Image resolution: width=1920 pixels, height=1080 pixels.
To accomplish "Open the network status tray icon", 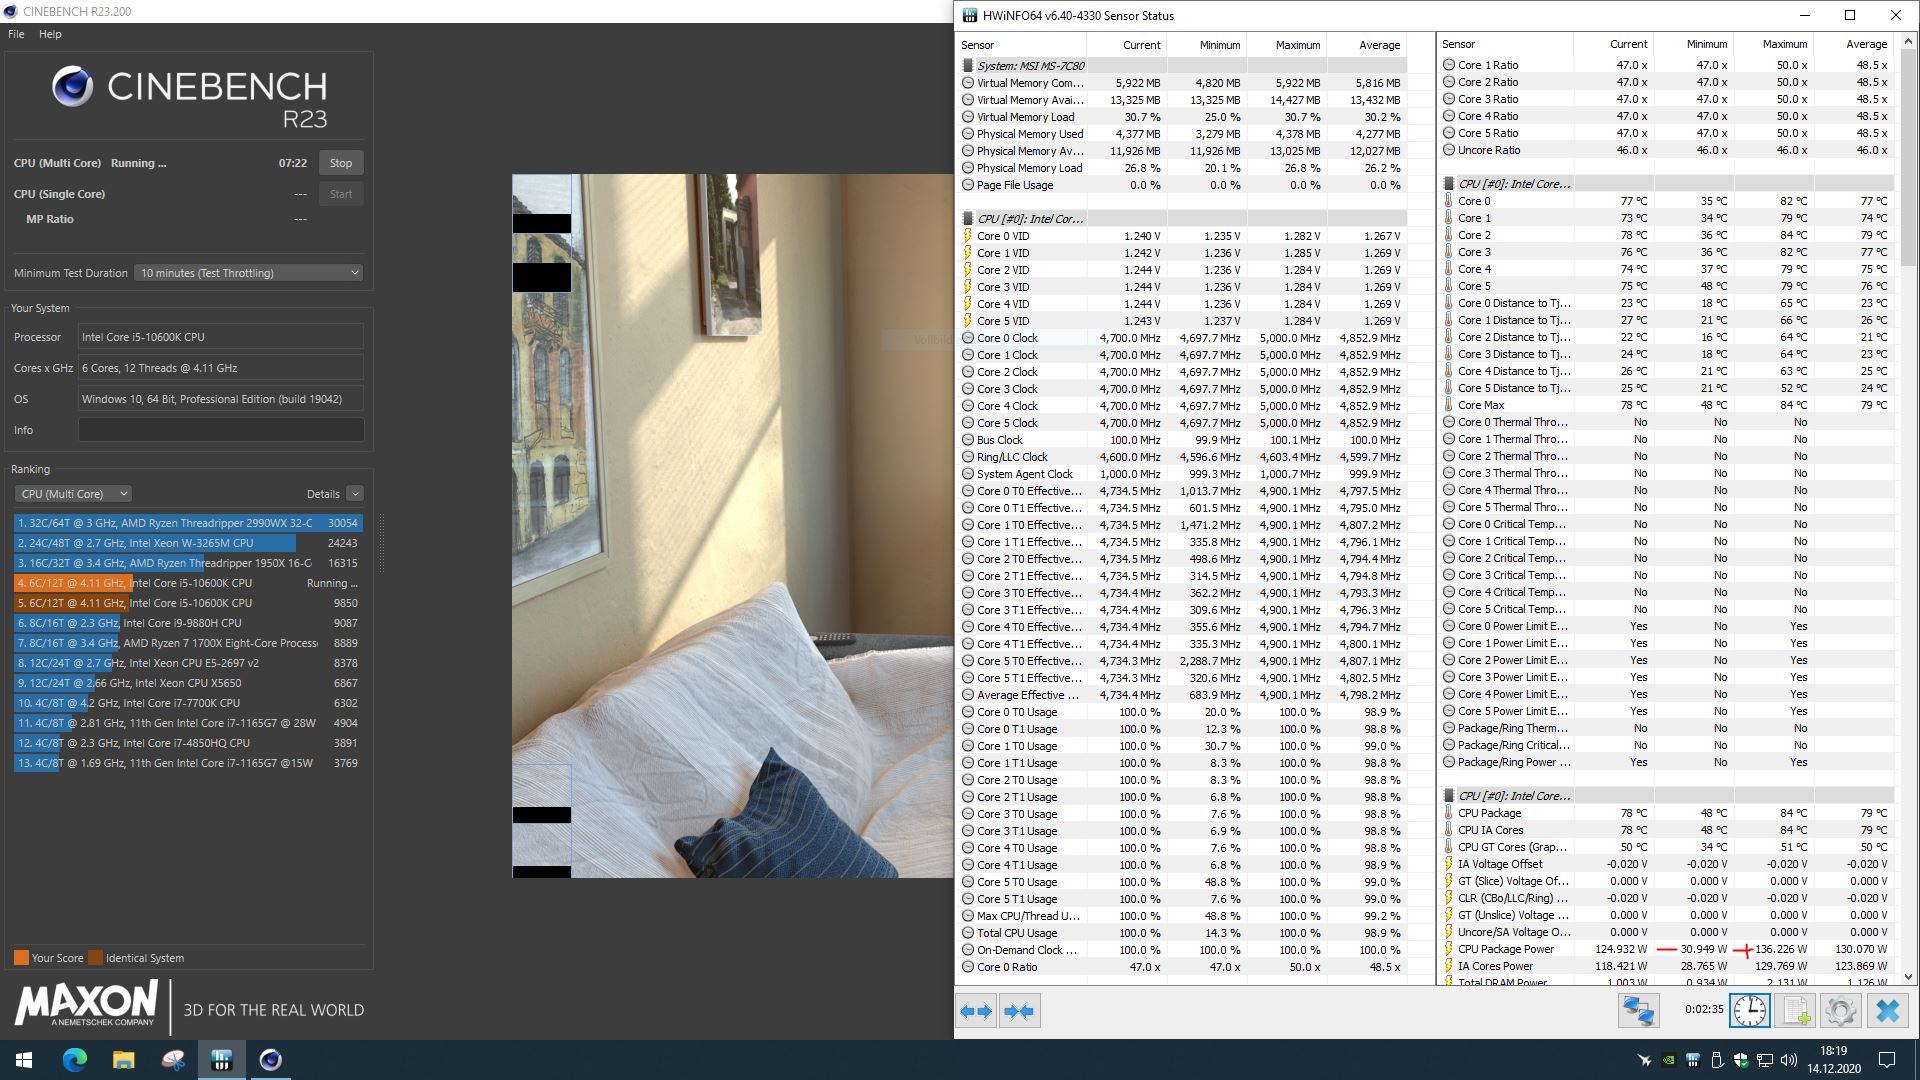I will pos(1765,1060).
